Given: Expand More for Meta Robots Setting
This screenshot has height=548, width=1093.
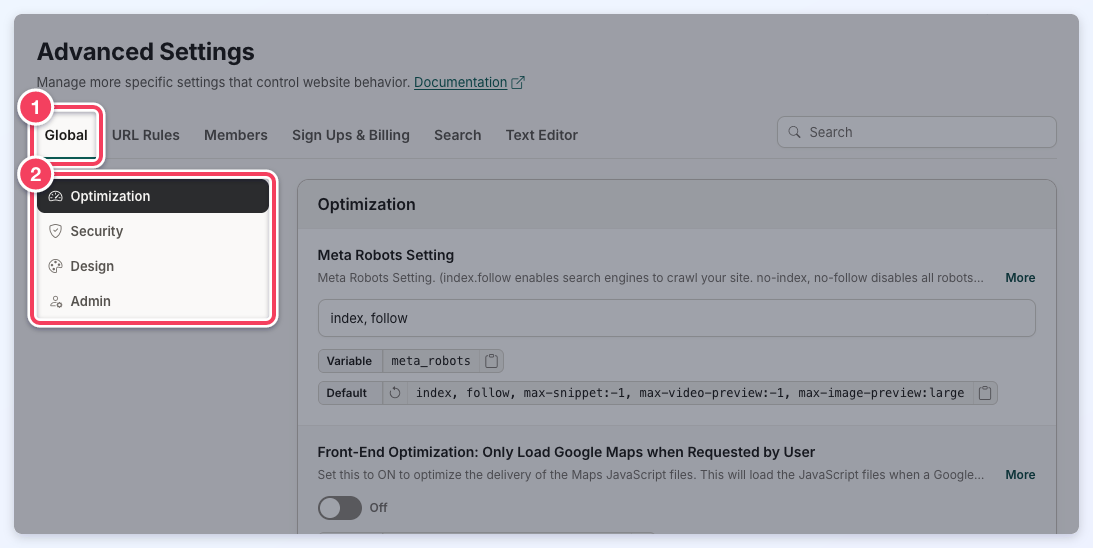Looking at the screenshot, I should 1020,277.
